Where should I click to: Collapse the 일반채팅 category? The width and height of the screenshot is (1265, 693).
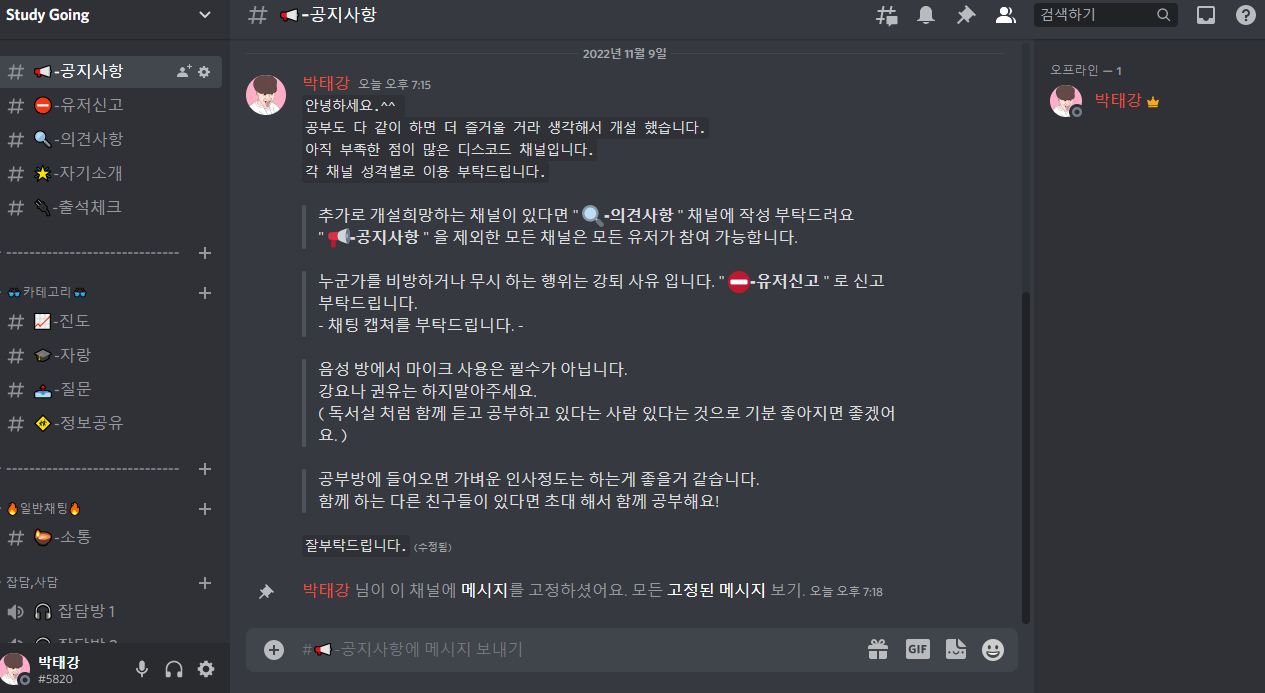pos(43,508)
